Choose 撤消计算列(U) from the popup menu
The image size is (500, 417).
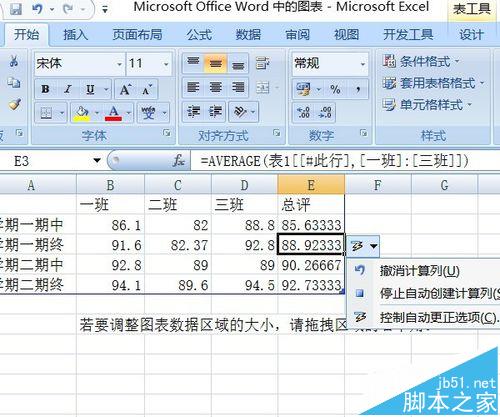point(419,271)
